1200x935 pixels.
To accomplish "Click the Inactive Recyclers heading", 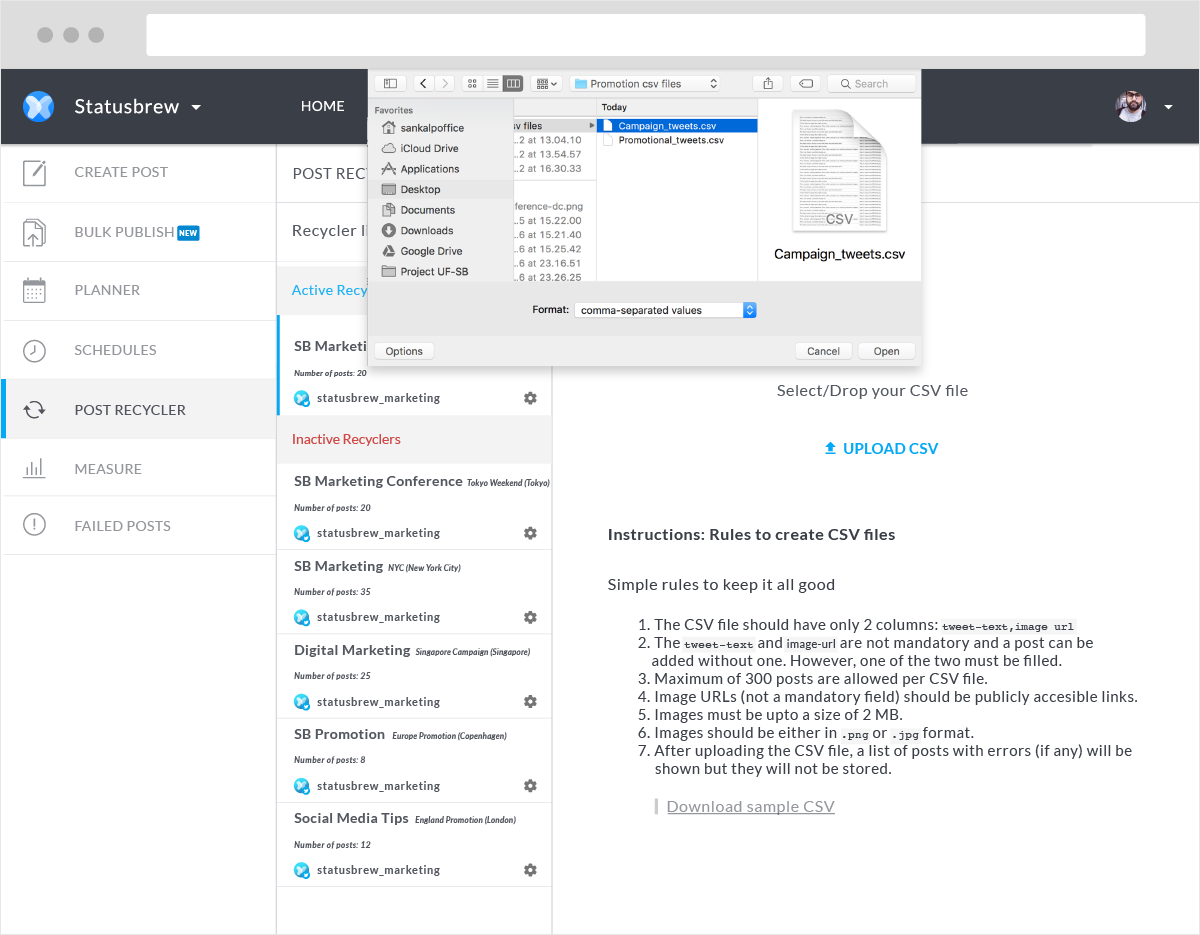I will coord(346,439).
